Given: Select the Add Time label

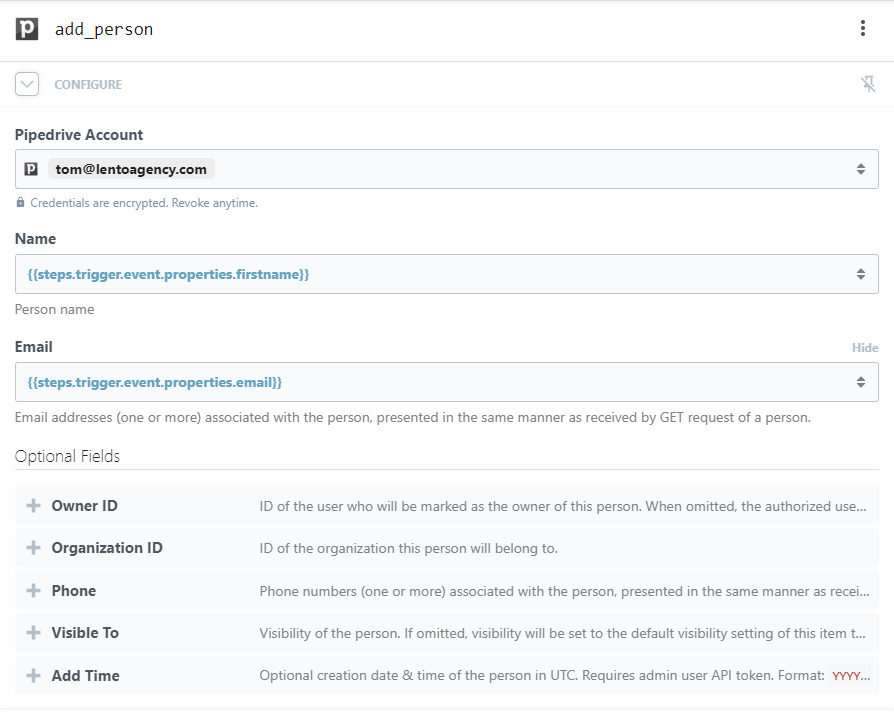Looking at the screenshot, I should pyautogui.click(x=86, y=676).
